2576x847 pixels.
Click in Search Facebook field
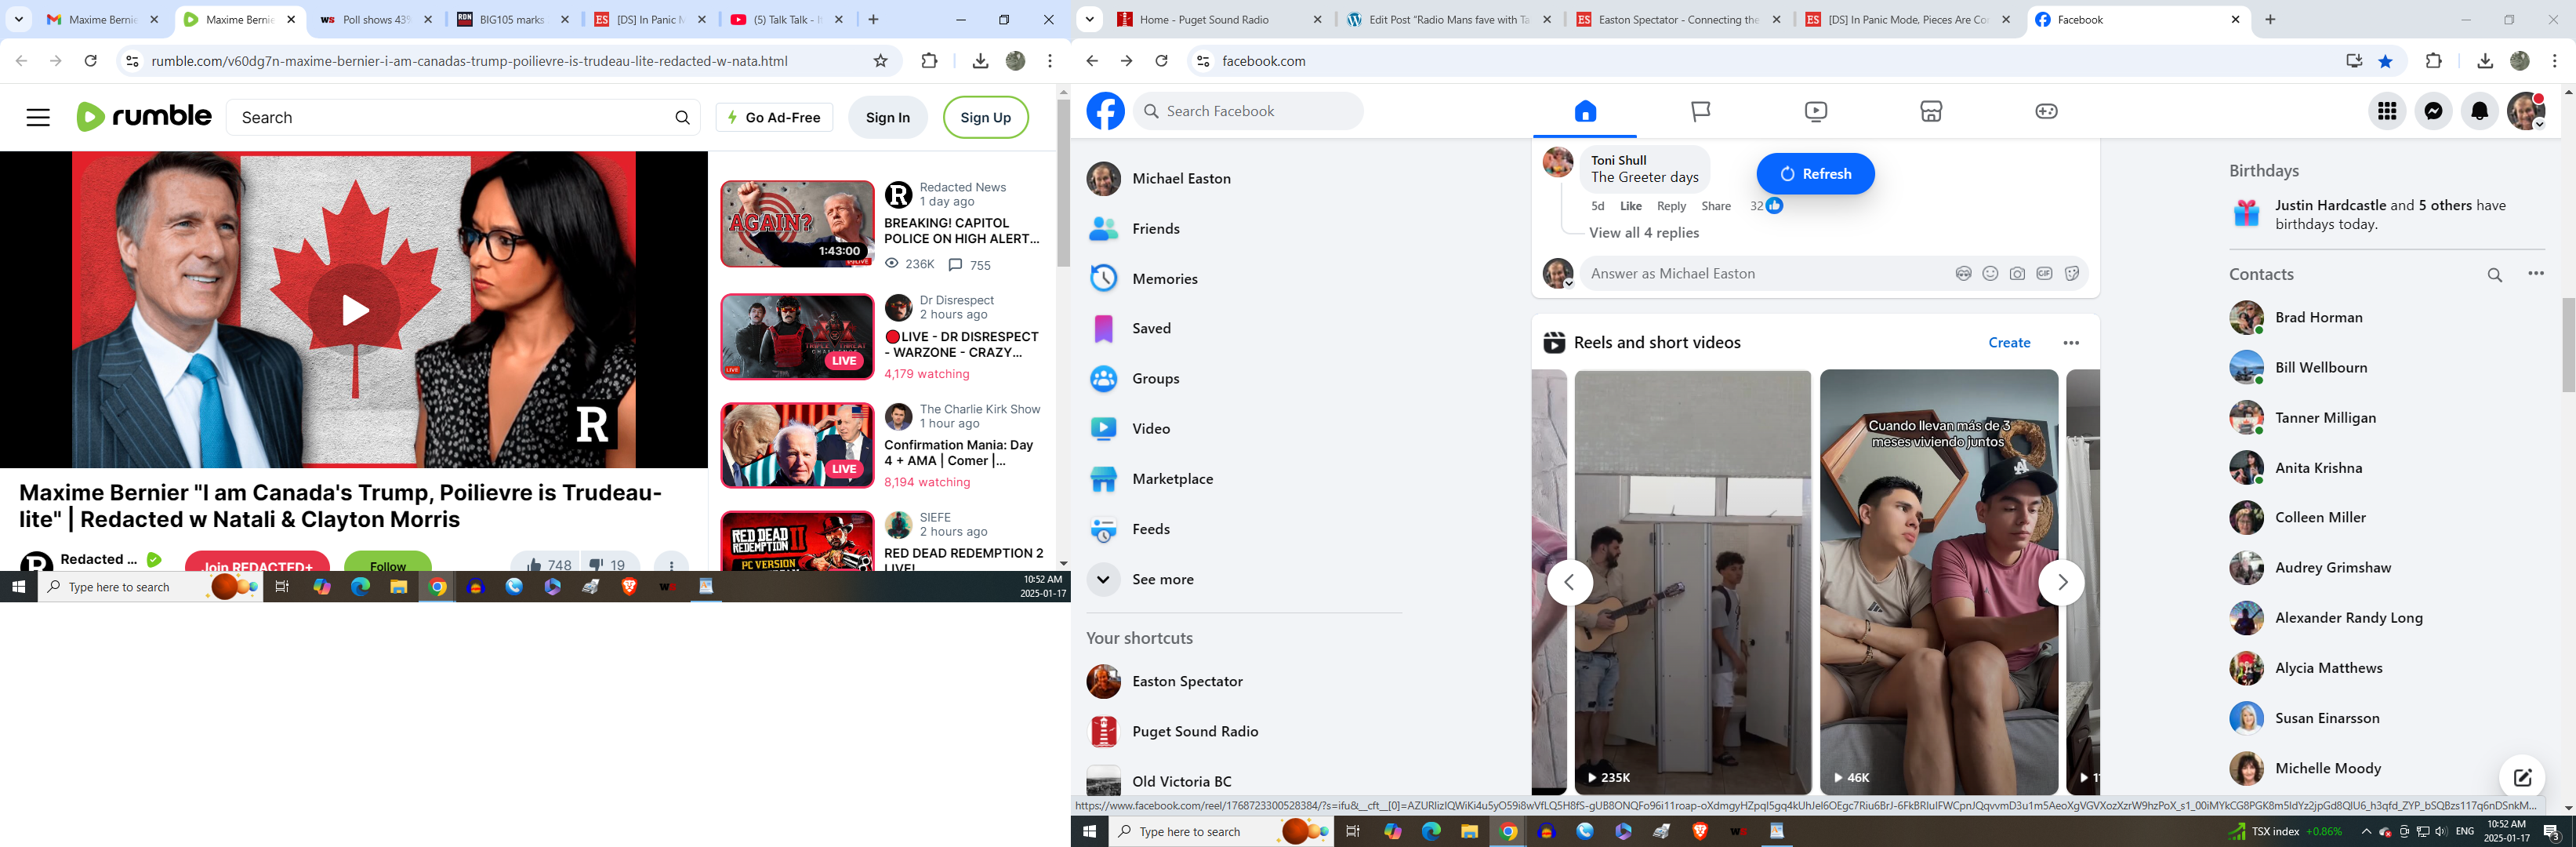point(1250,111)
